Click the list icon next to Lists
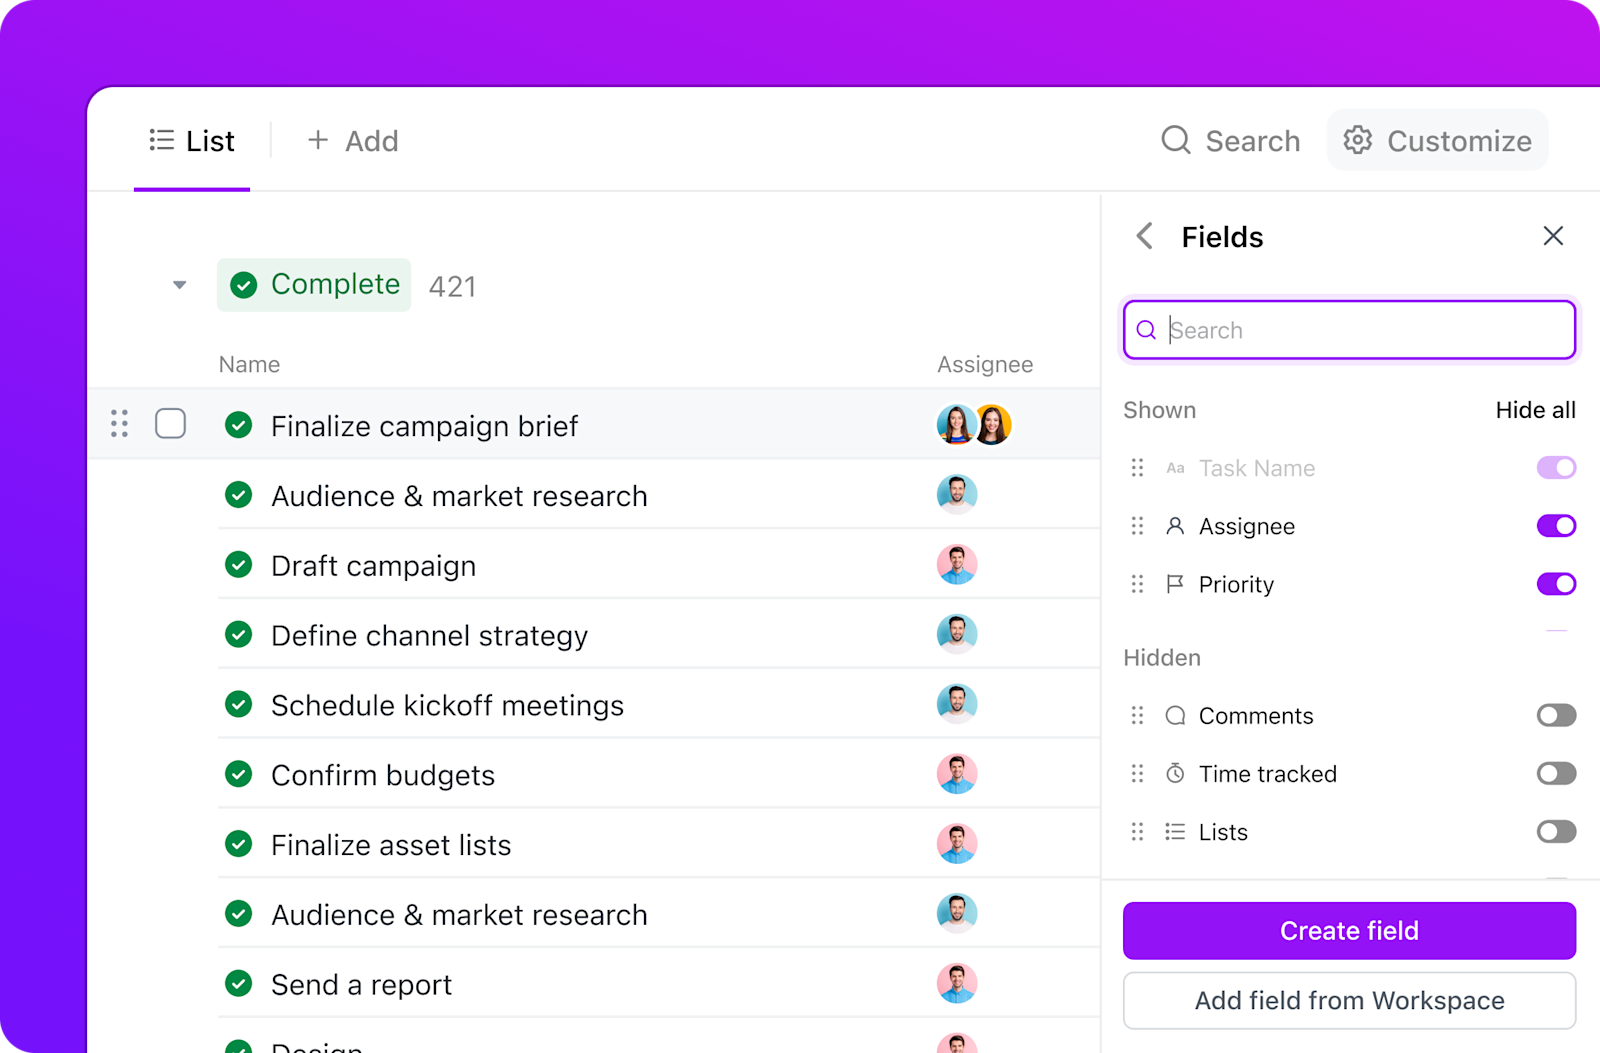 1175,831
